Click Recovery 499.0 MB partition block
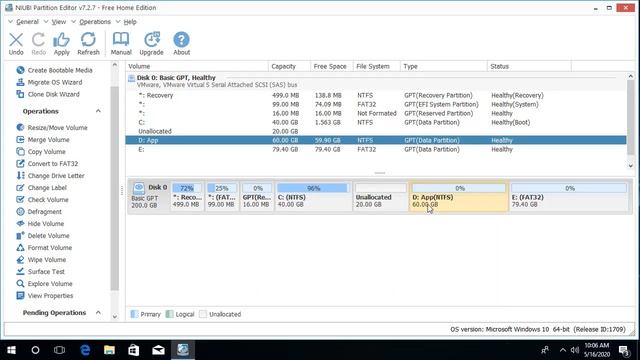 [187, 196]
